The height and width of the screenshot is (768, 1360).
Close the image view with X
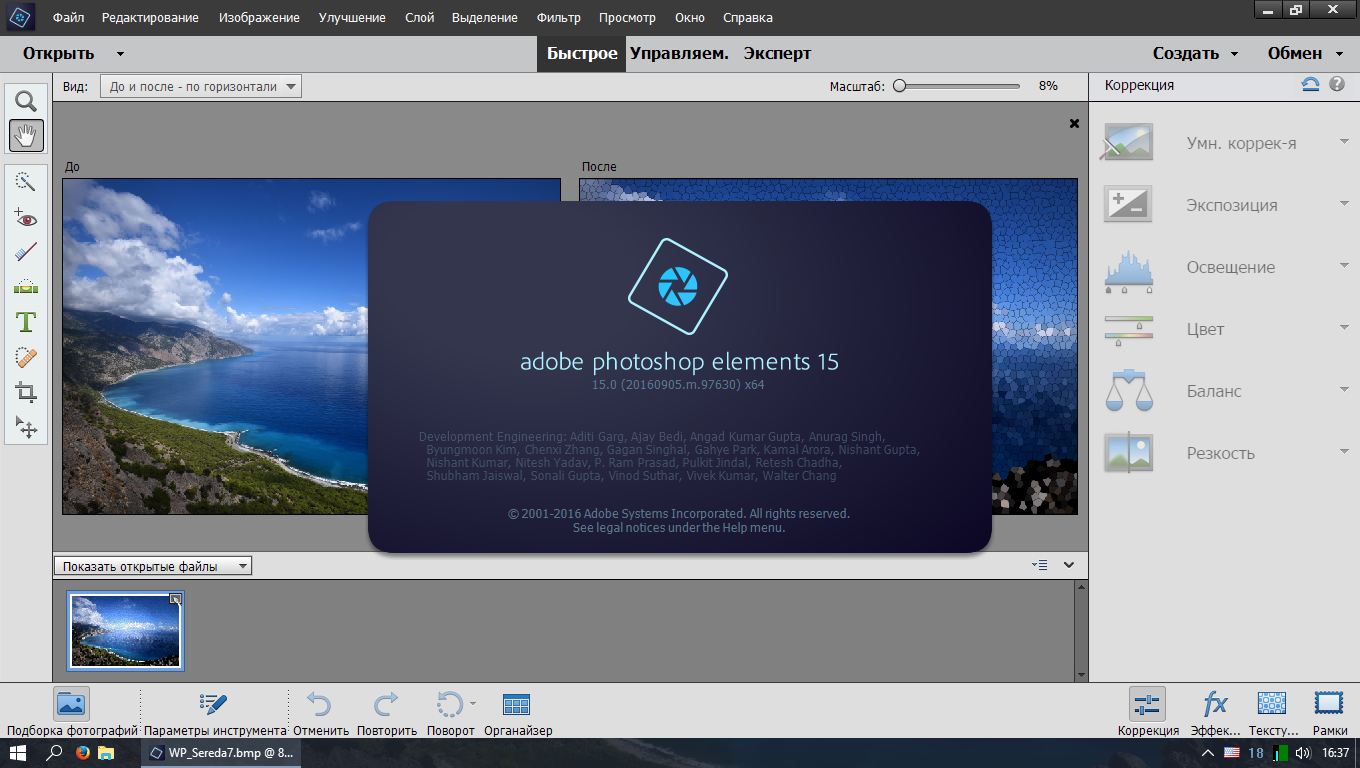click(1074, 124)
